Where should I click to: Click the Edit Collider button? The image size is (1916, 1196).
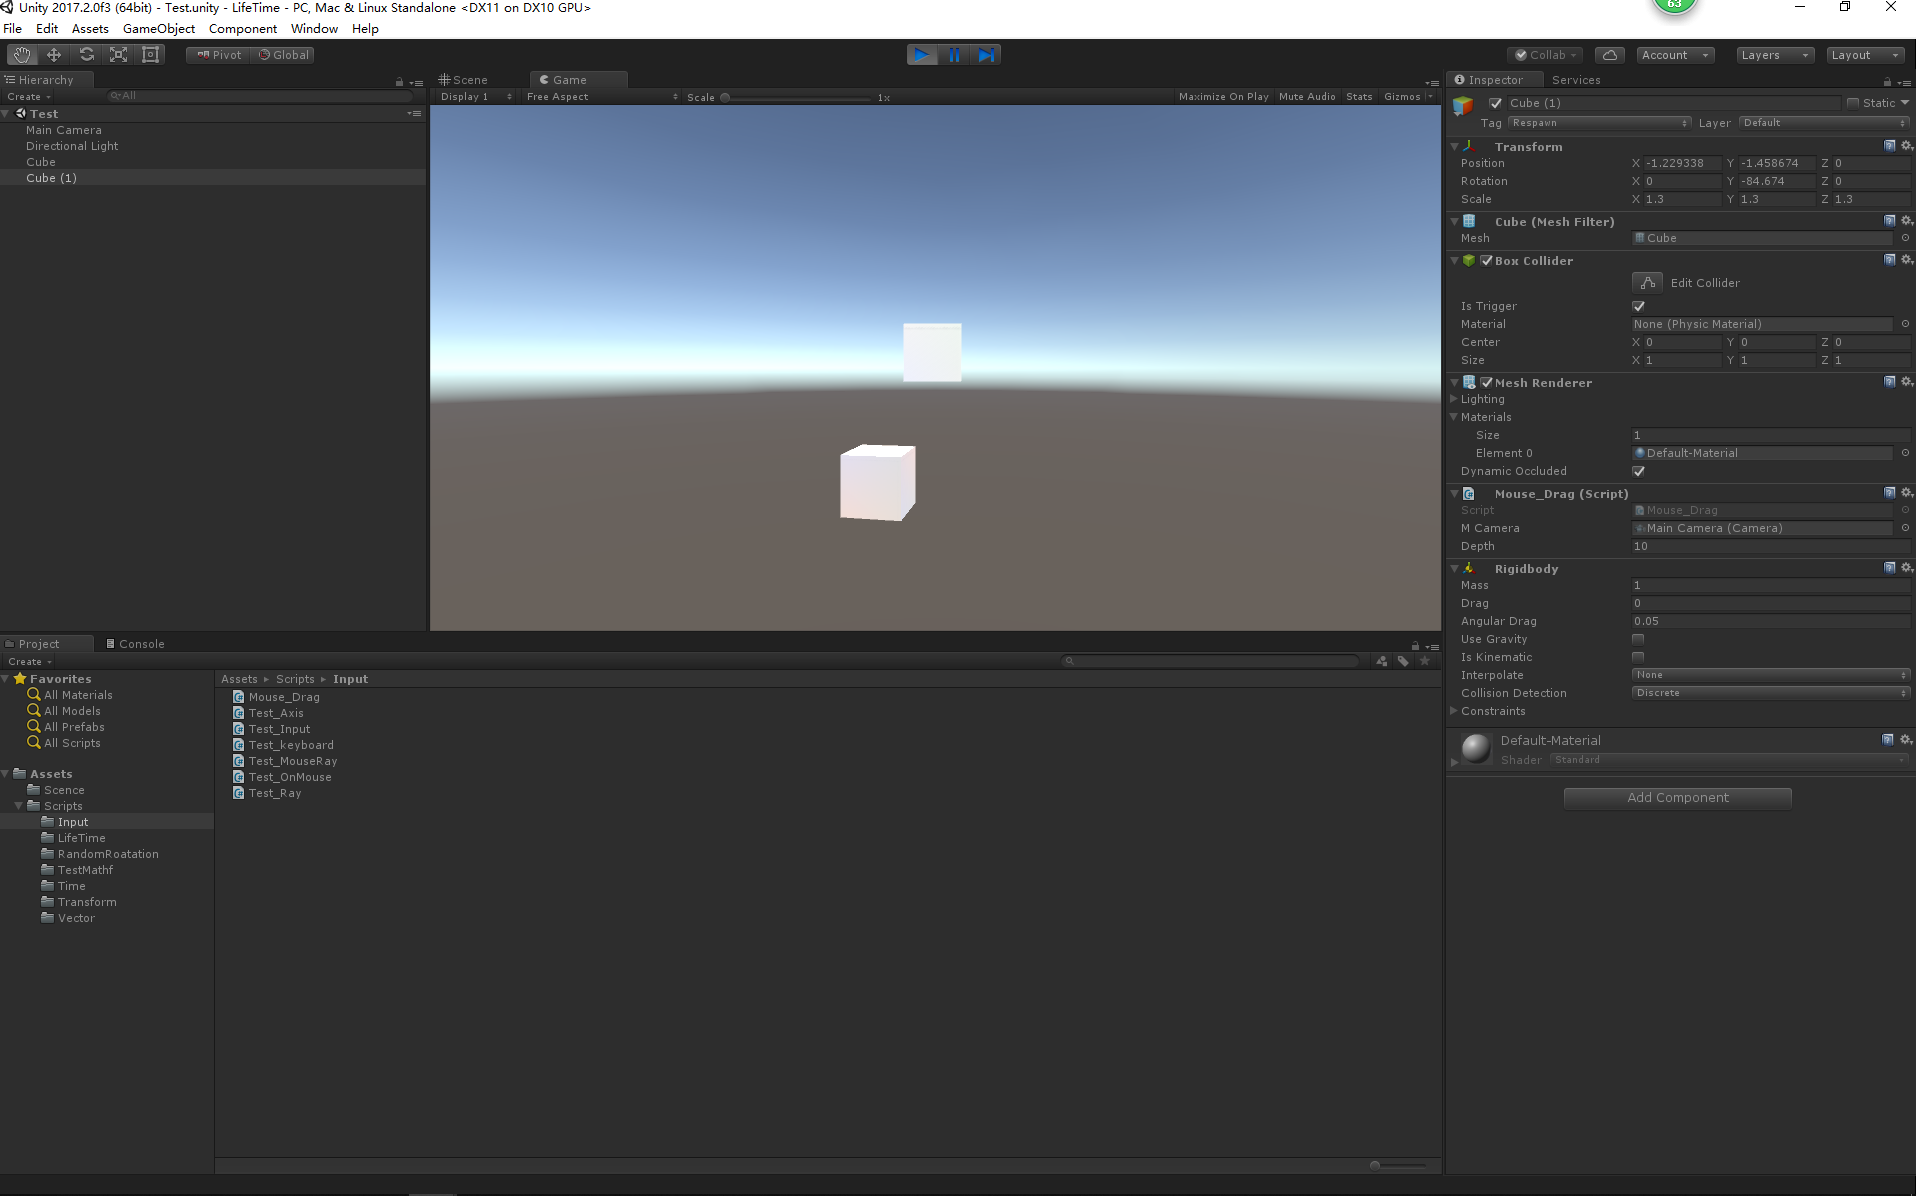click(1646, 282)
